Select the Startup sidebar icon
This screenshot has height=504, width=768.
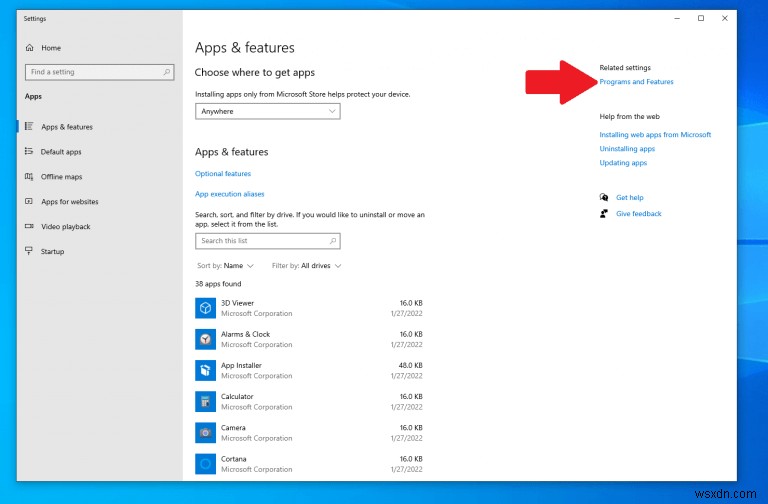click(29, 251)
